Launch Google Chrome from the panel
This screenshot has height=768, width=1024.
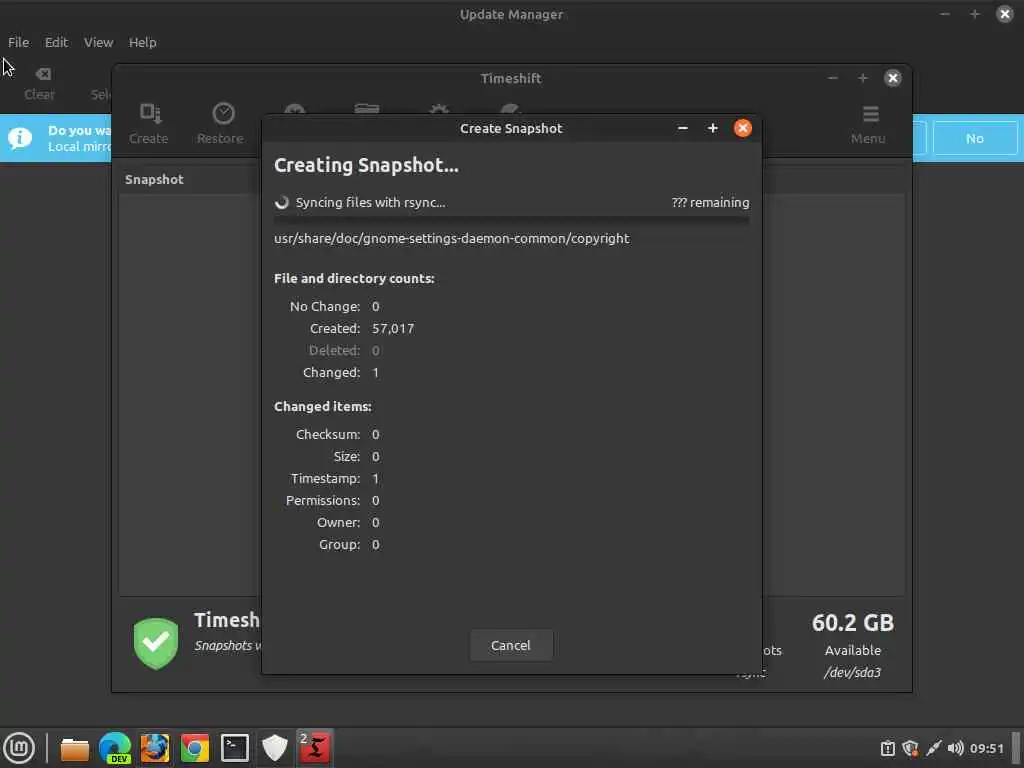[195, 748]
